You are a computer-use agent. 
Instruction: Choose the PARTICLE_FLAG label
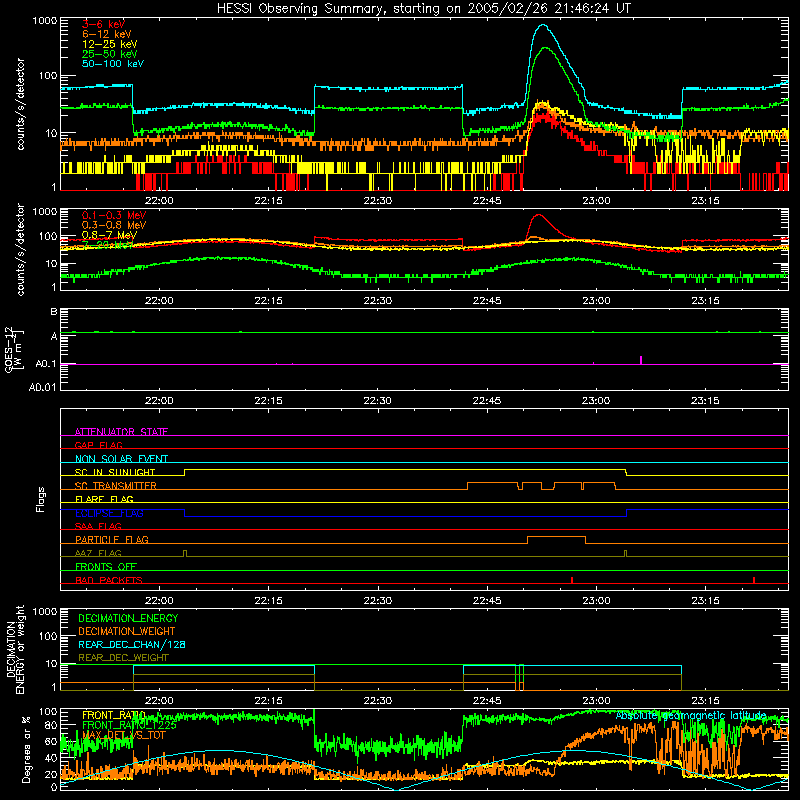coord(112,539)
